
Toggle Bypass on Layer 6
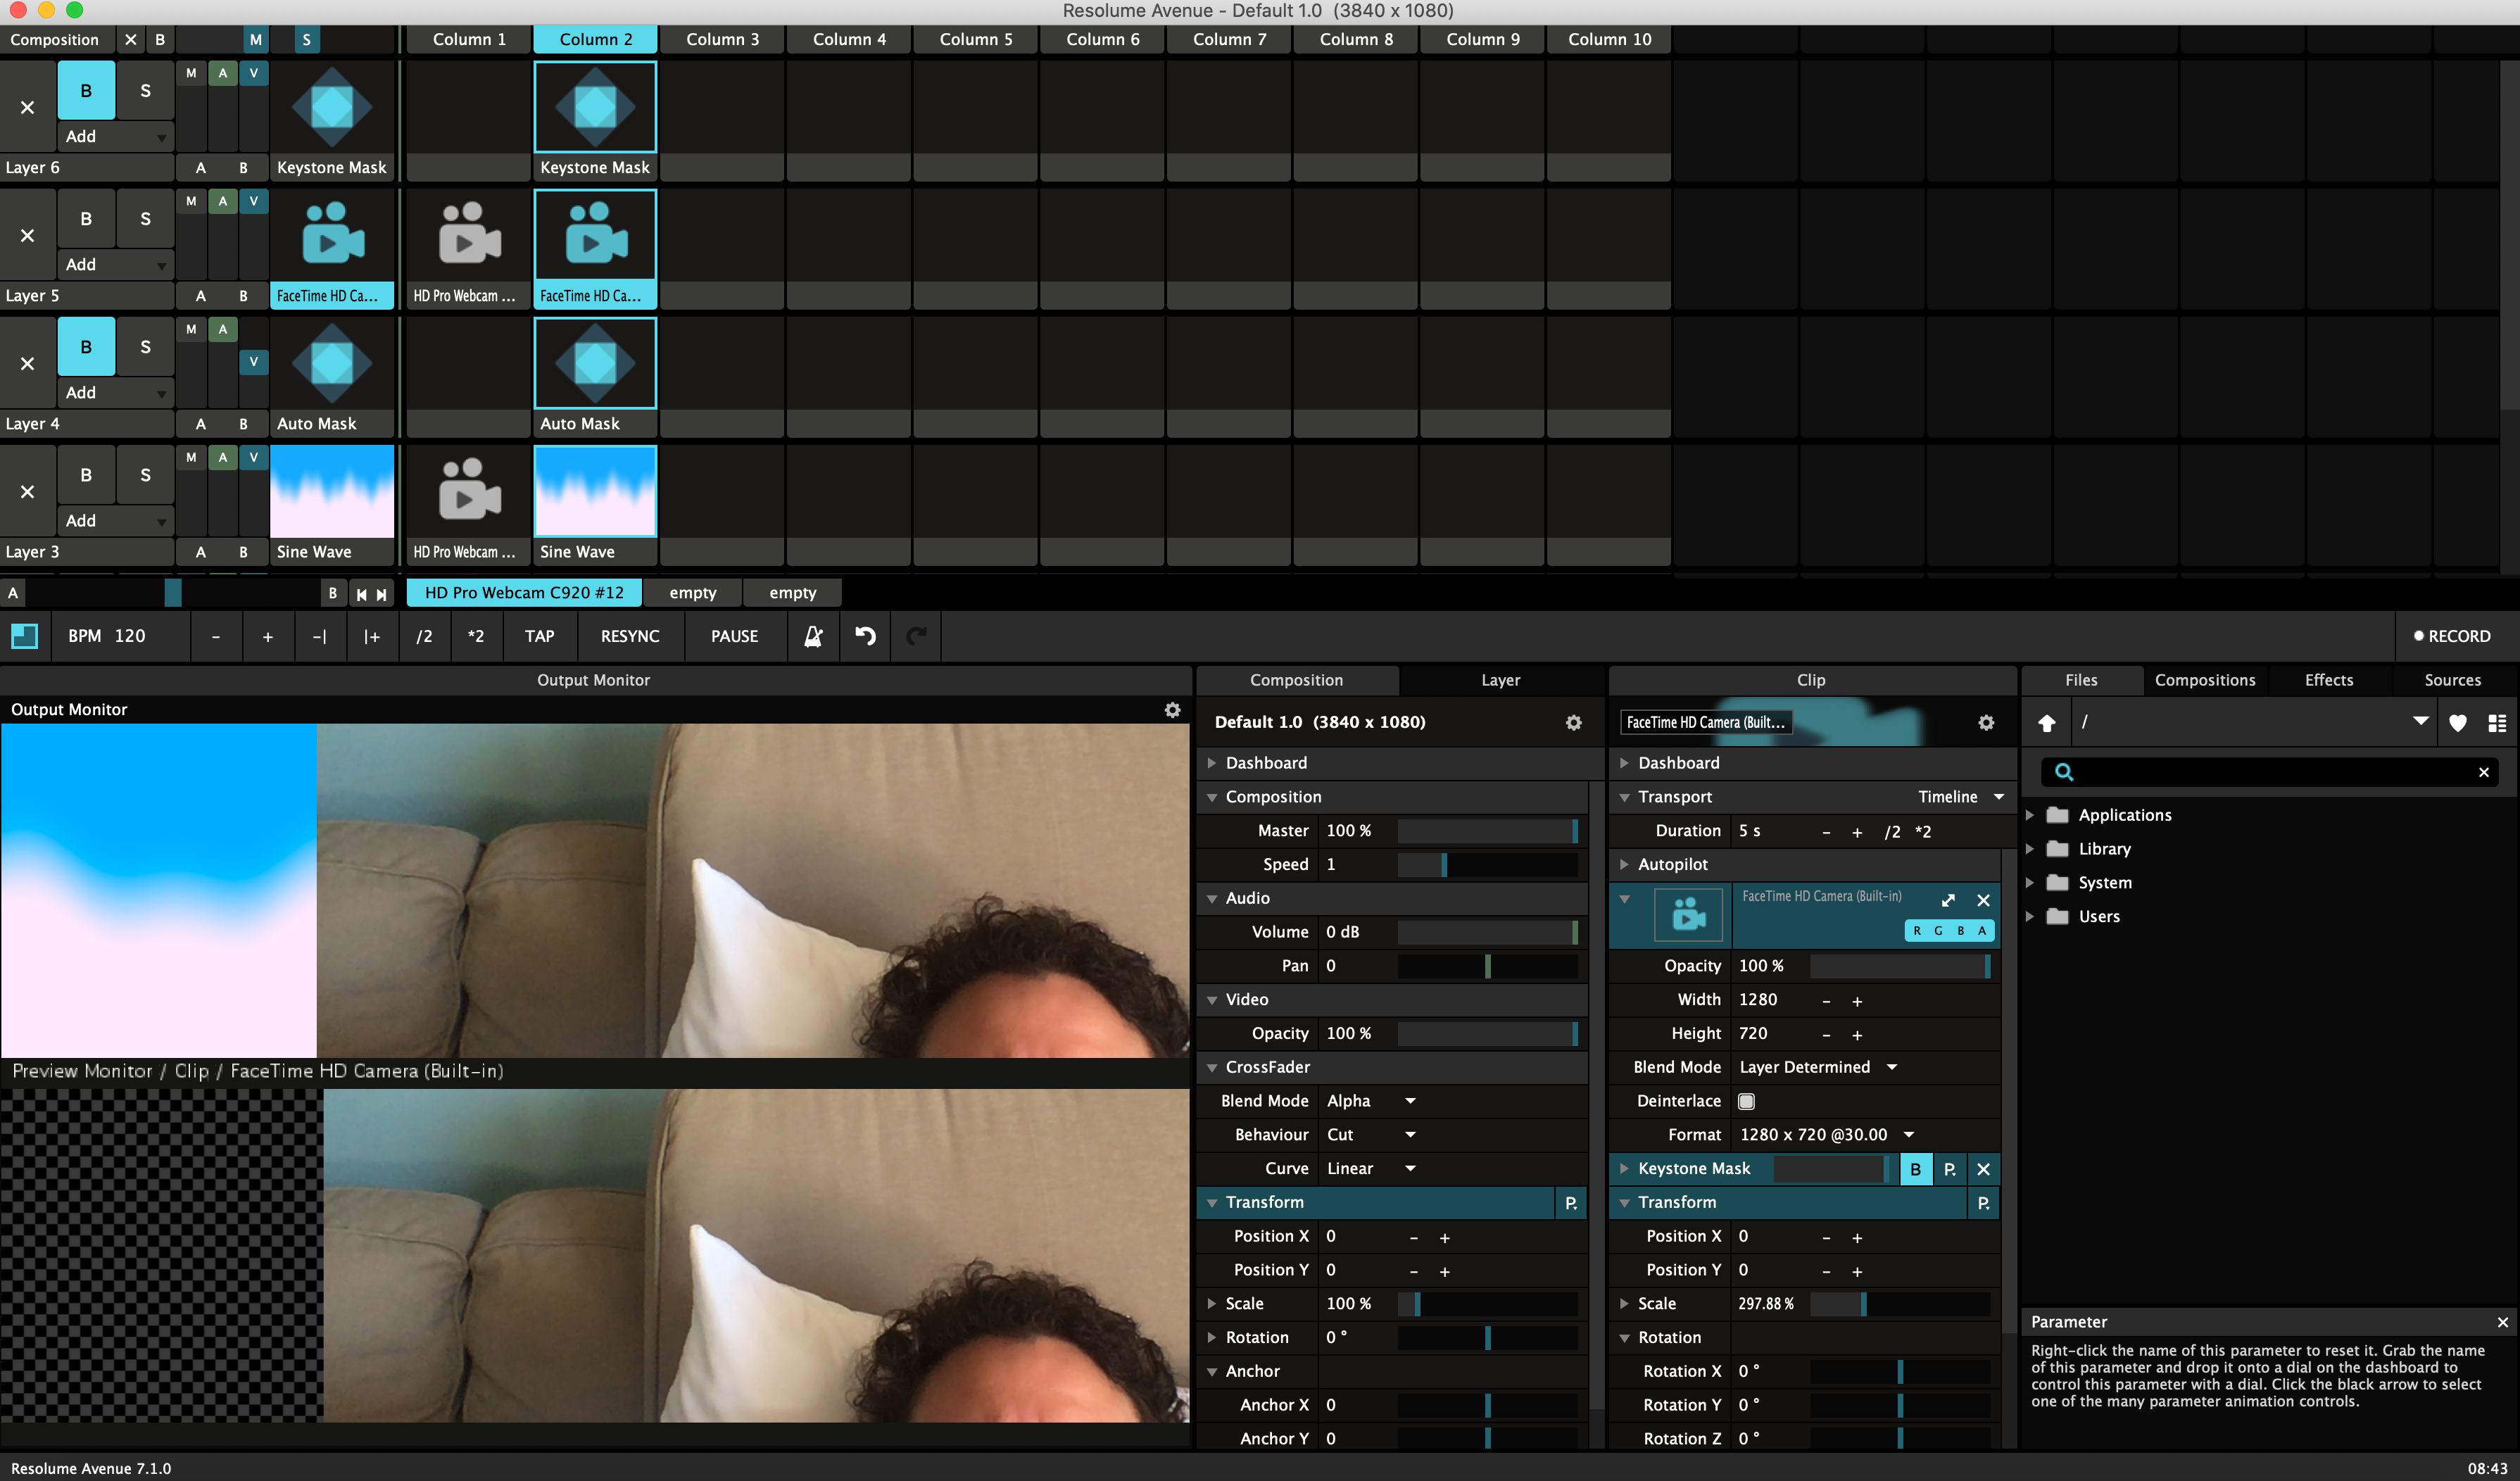(86, 91)
